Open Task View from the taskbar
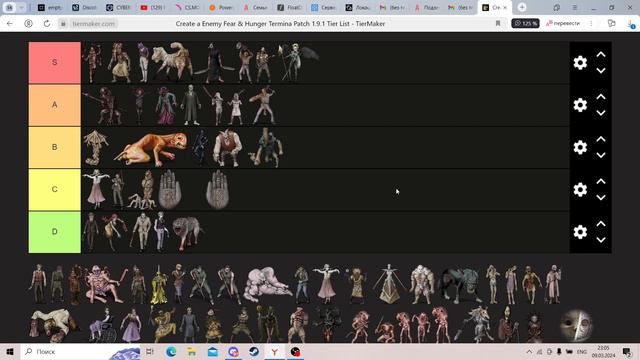640x360 pixels. 150,351
